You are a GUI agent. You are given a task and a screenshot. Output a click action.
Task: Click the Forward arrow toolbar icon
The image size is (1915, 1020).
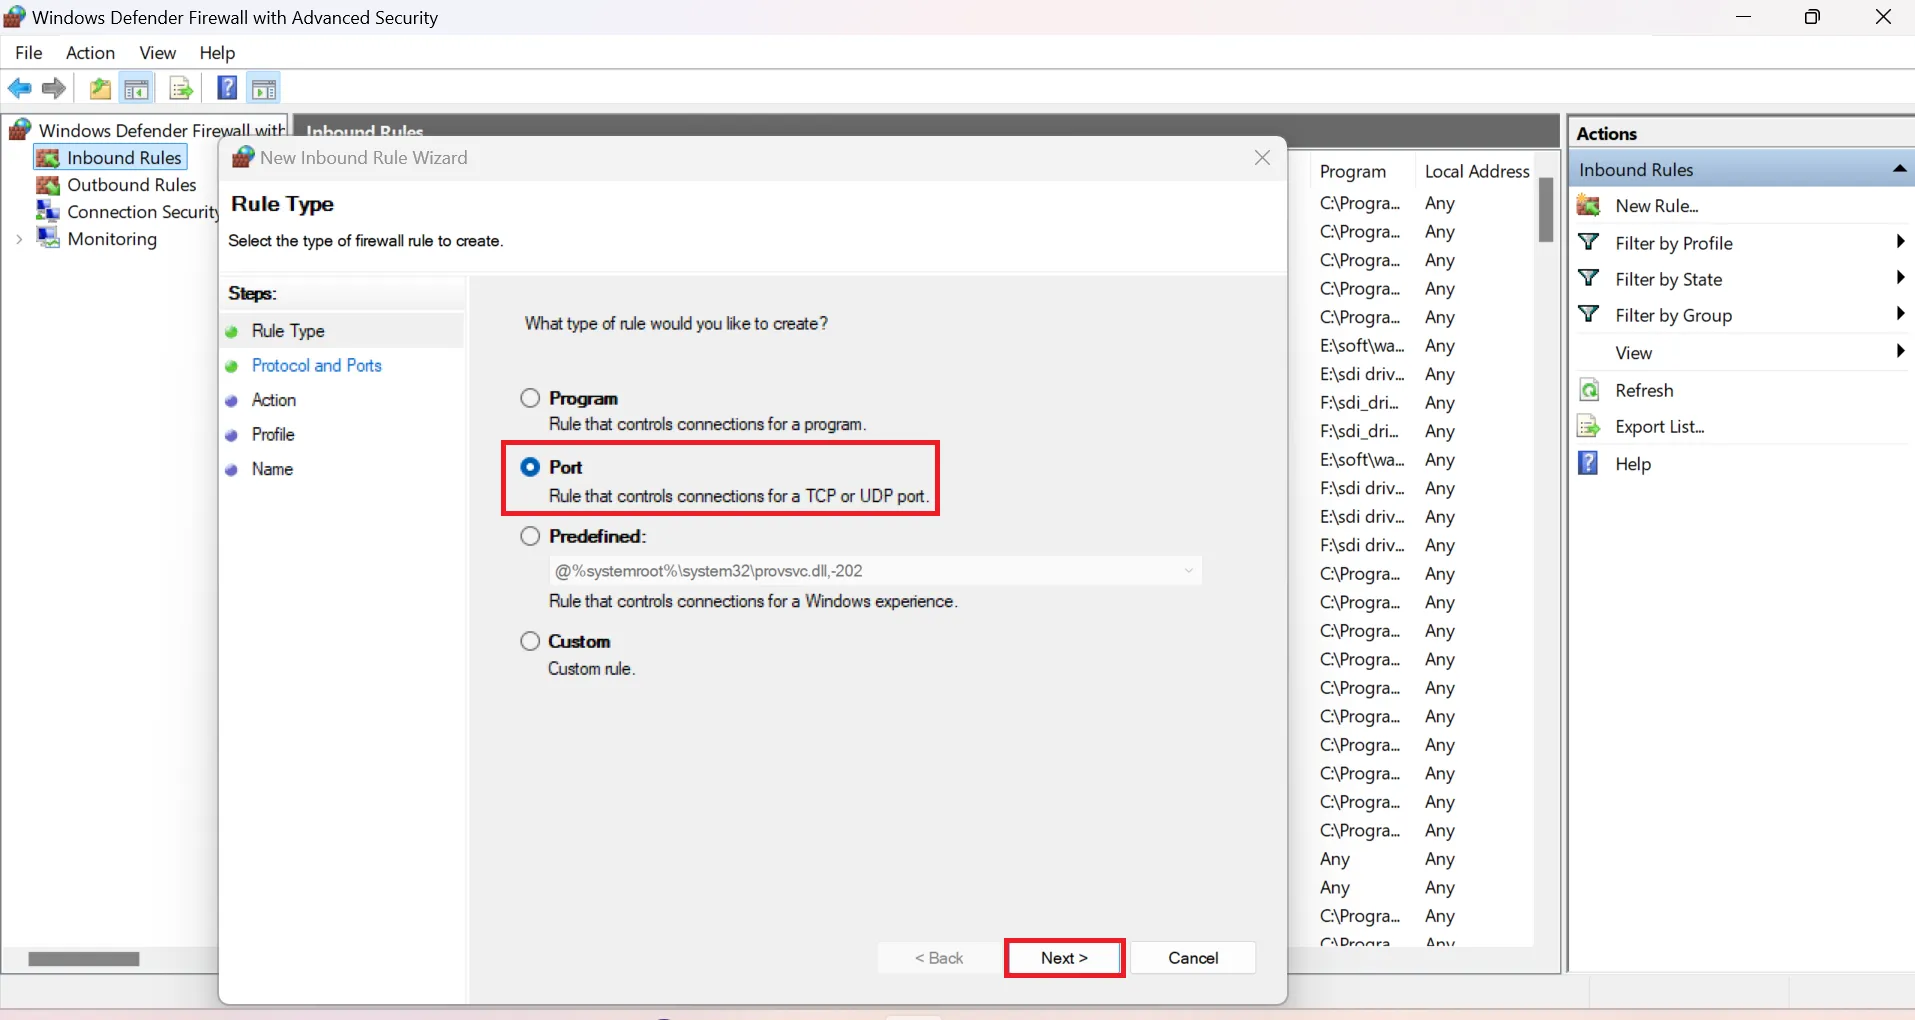(54, 89)
